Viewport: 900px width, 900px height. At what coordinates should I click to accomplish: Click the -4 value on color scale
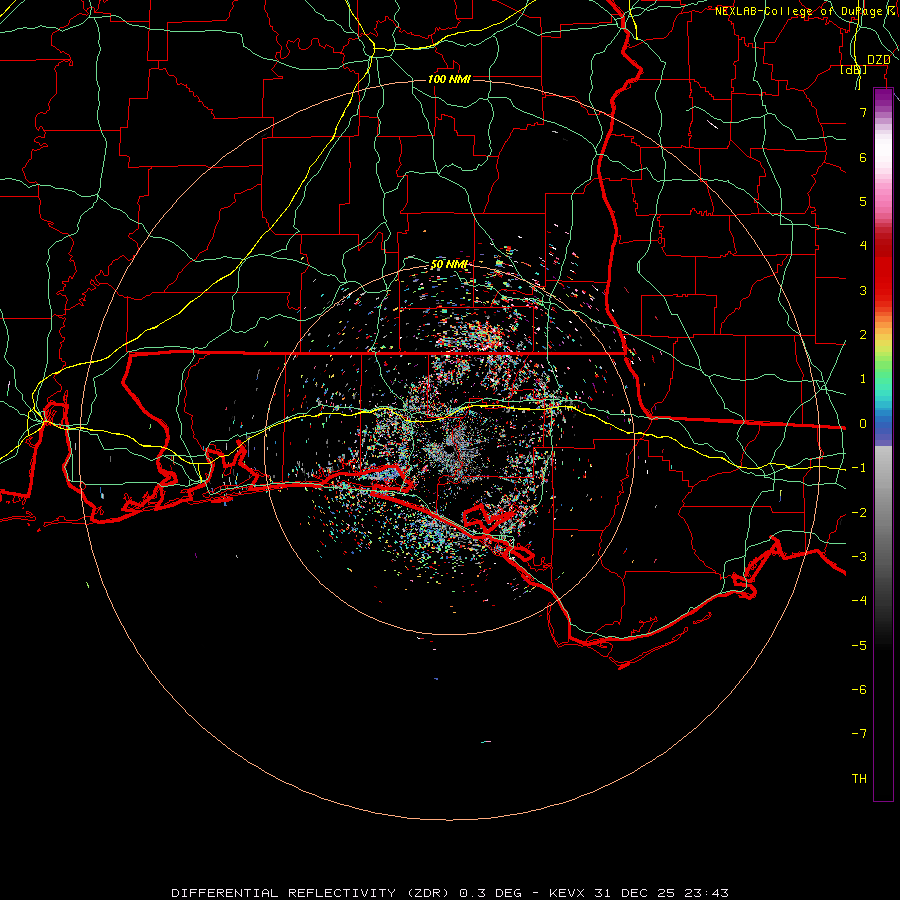click(x=859, y=601)
